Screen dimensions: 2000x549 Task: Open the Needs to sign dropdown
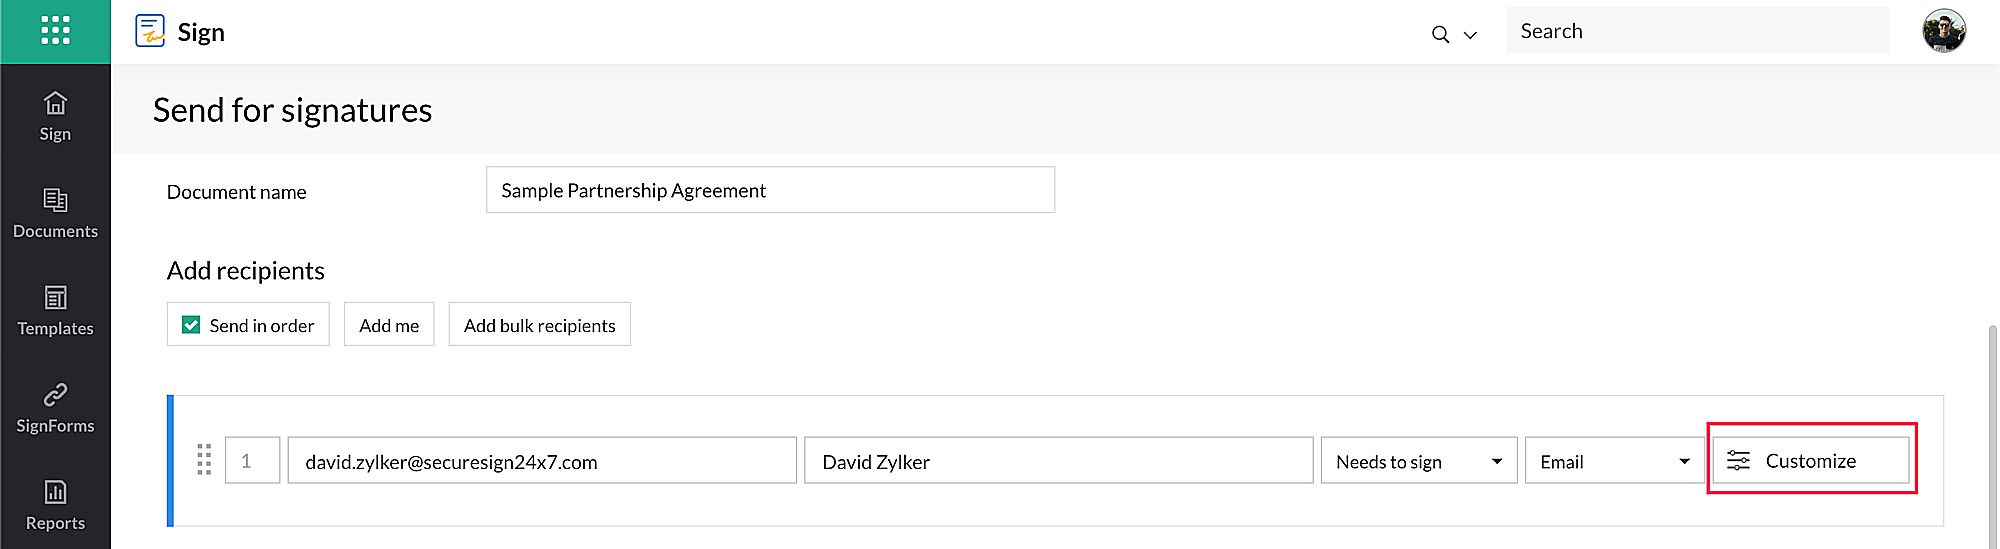(x=1418, y=461)
